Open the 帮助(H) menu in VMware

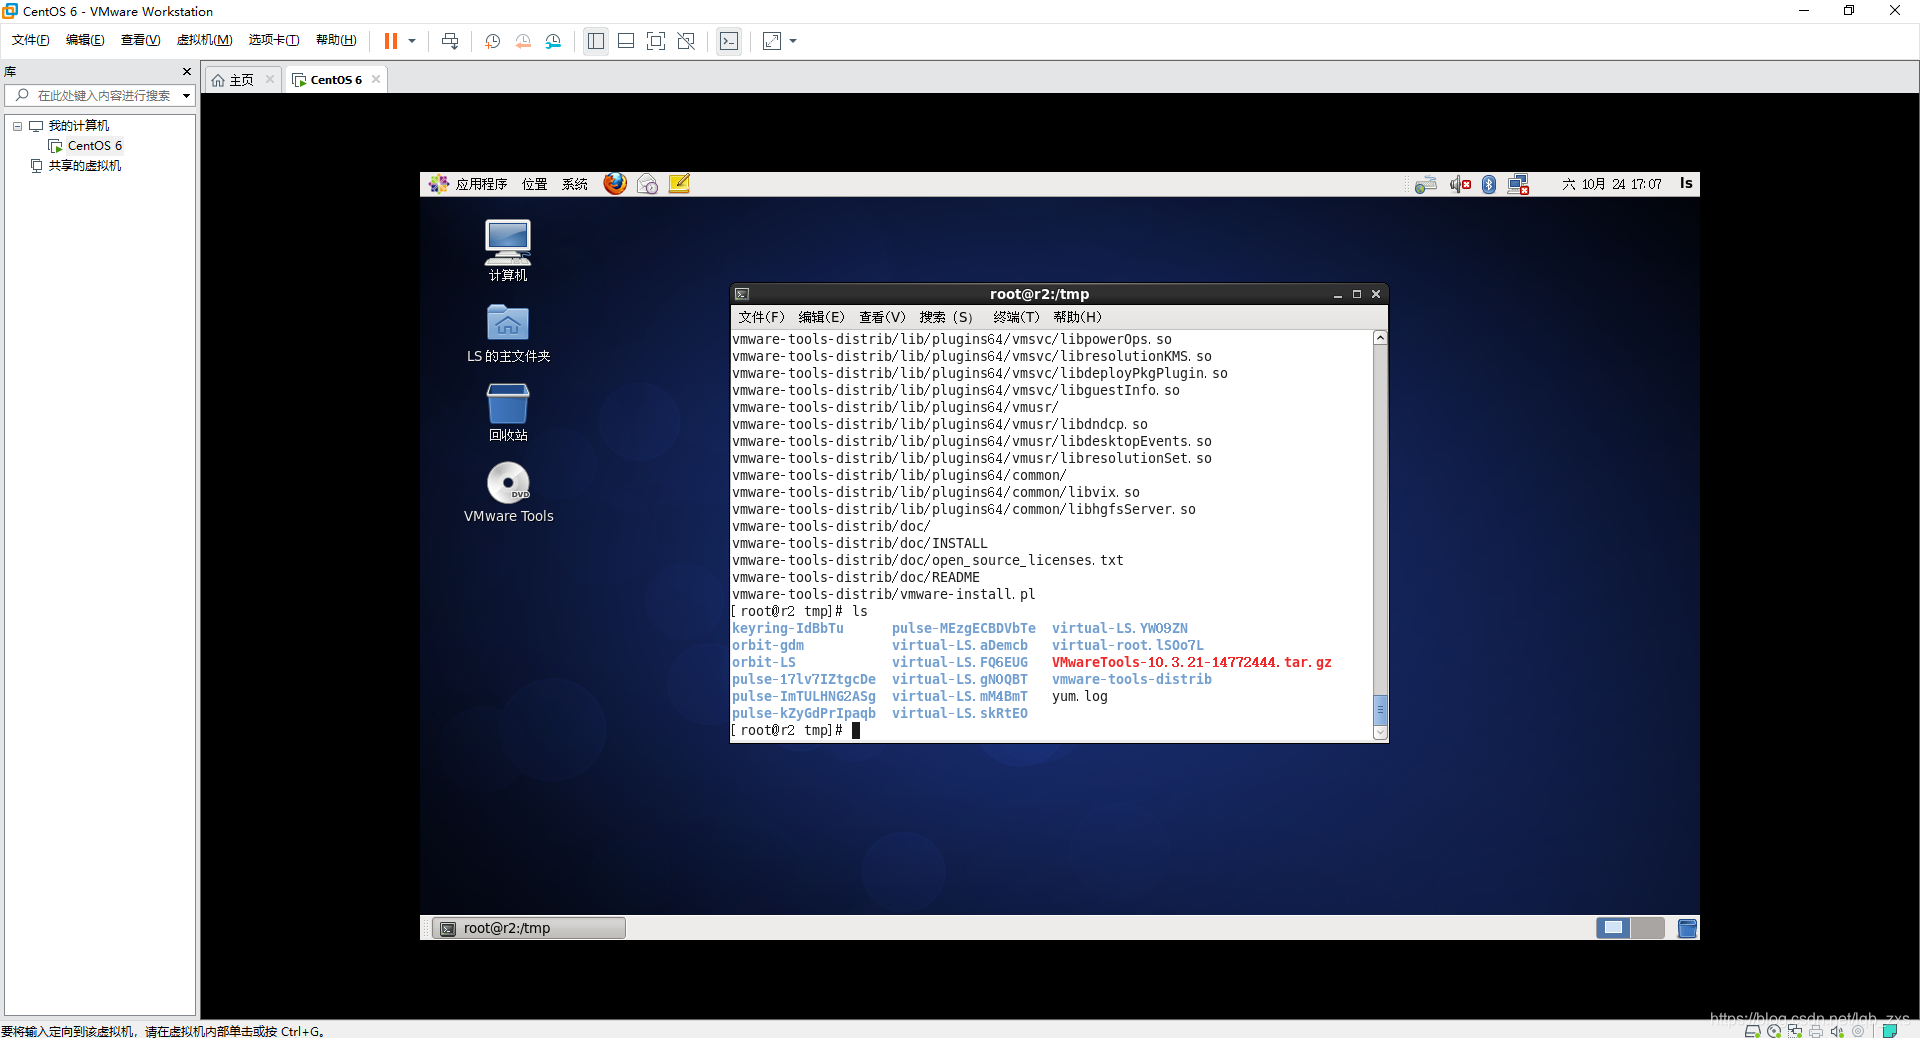pos(336,40)
